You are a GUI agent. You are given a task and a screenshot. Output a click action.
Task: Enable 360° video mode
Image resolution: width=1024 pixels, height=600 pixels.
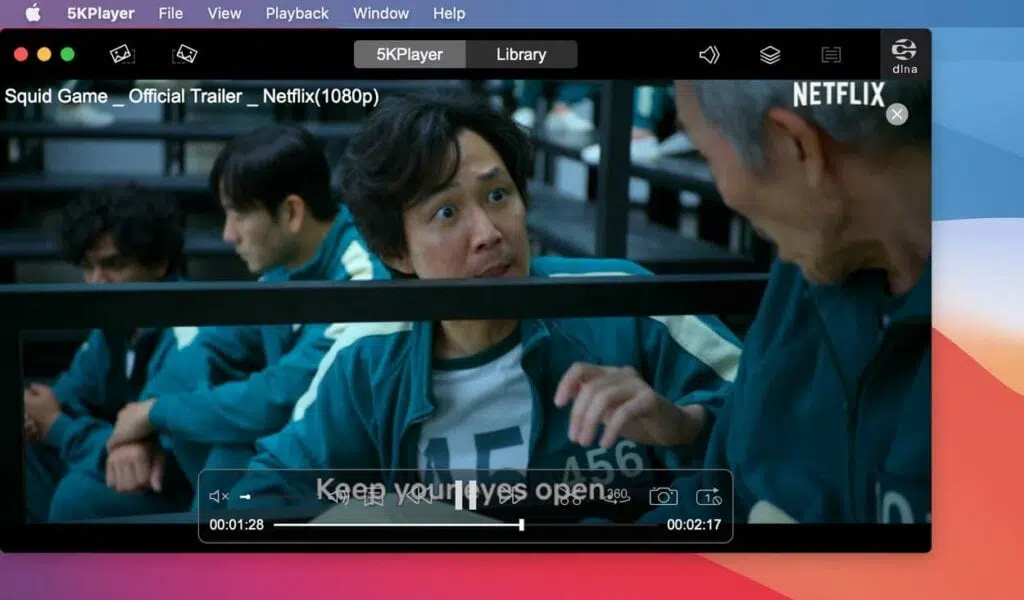tap(617, 497)
